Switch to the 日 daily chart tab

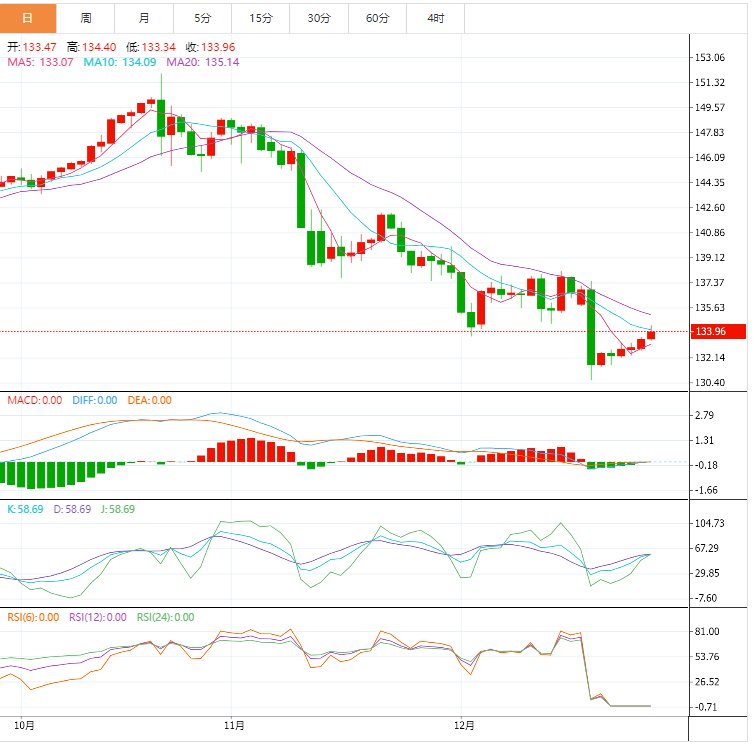[x=28, y=18]
